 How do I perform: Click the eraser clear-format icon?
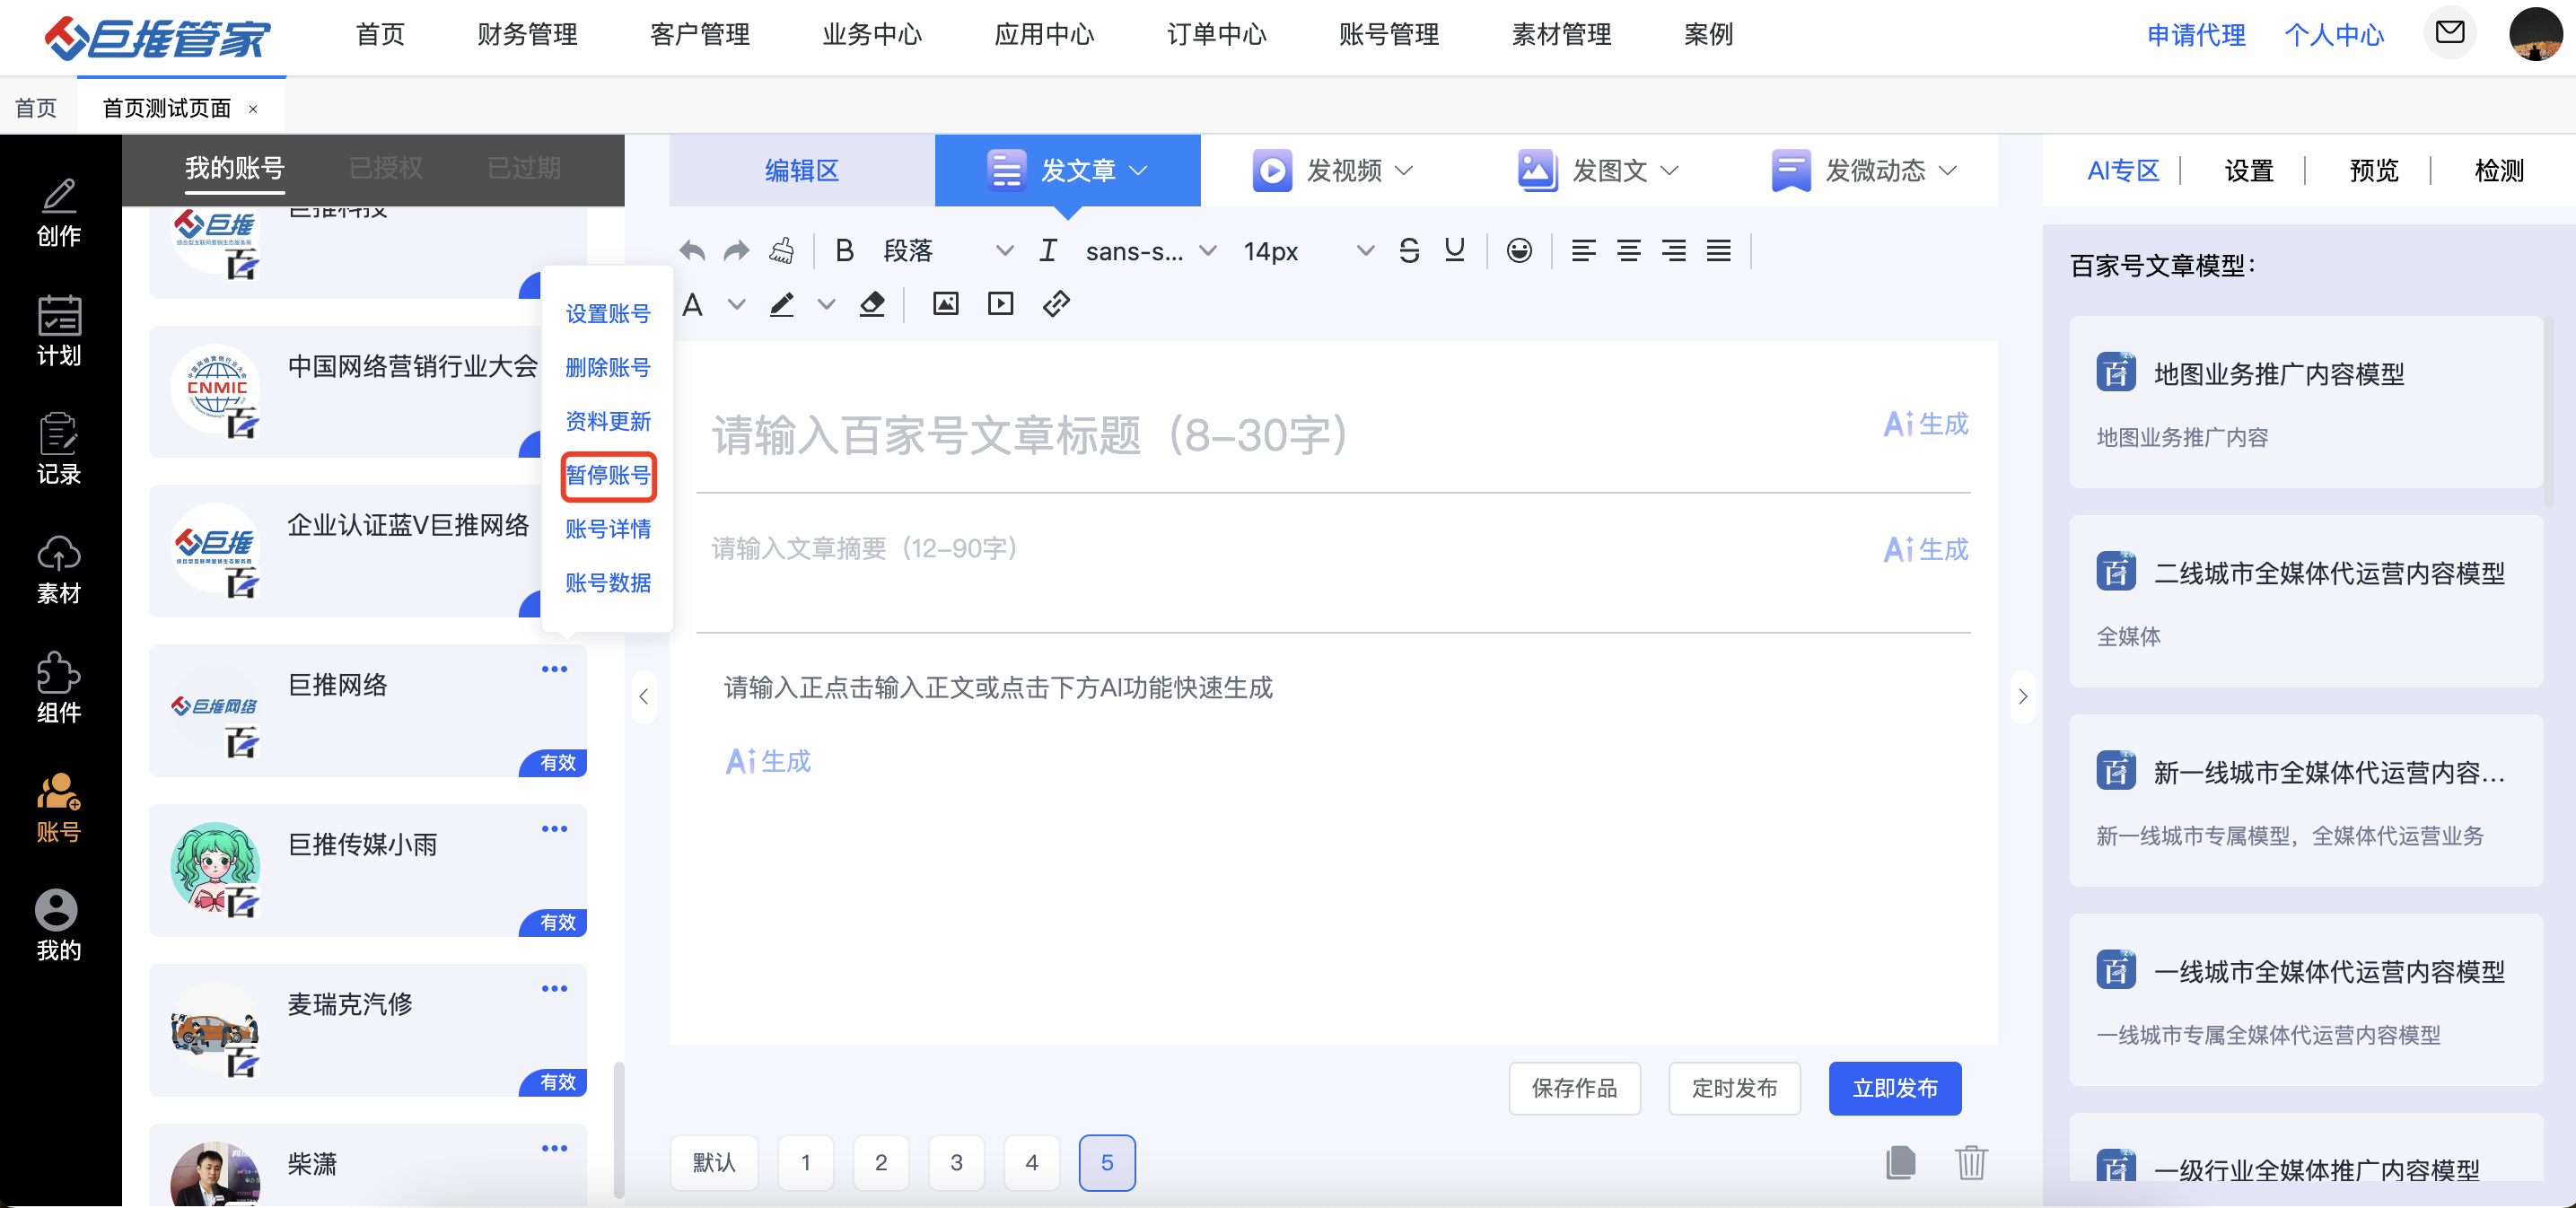pyautogui.click(x=872, y=304)
